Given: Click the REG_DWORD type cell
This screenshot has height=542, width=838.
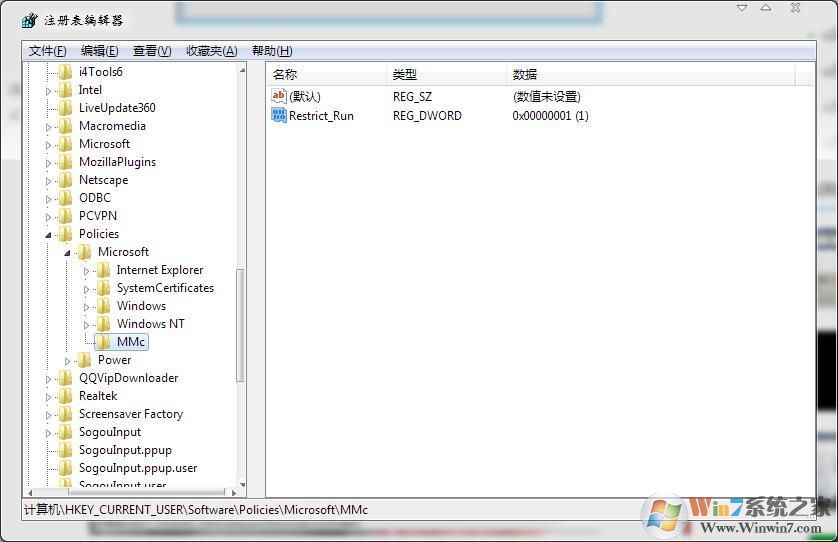Looking at the screenshot, I should (427, 115).
